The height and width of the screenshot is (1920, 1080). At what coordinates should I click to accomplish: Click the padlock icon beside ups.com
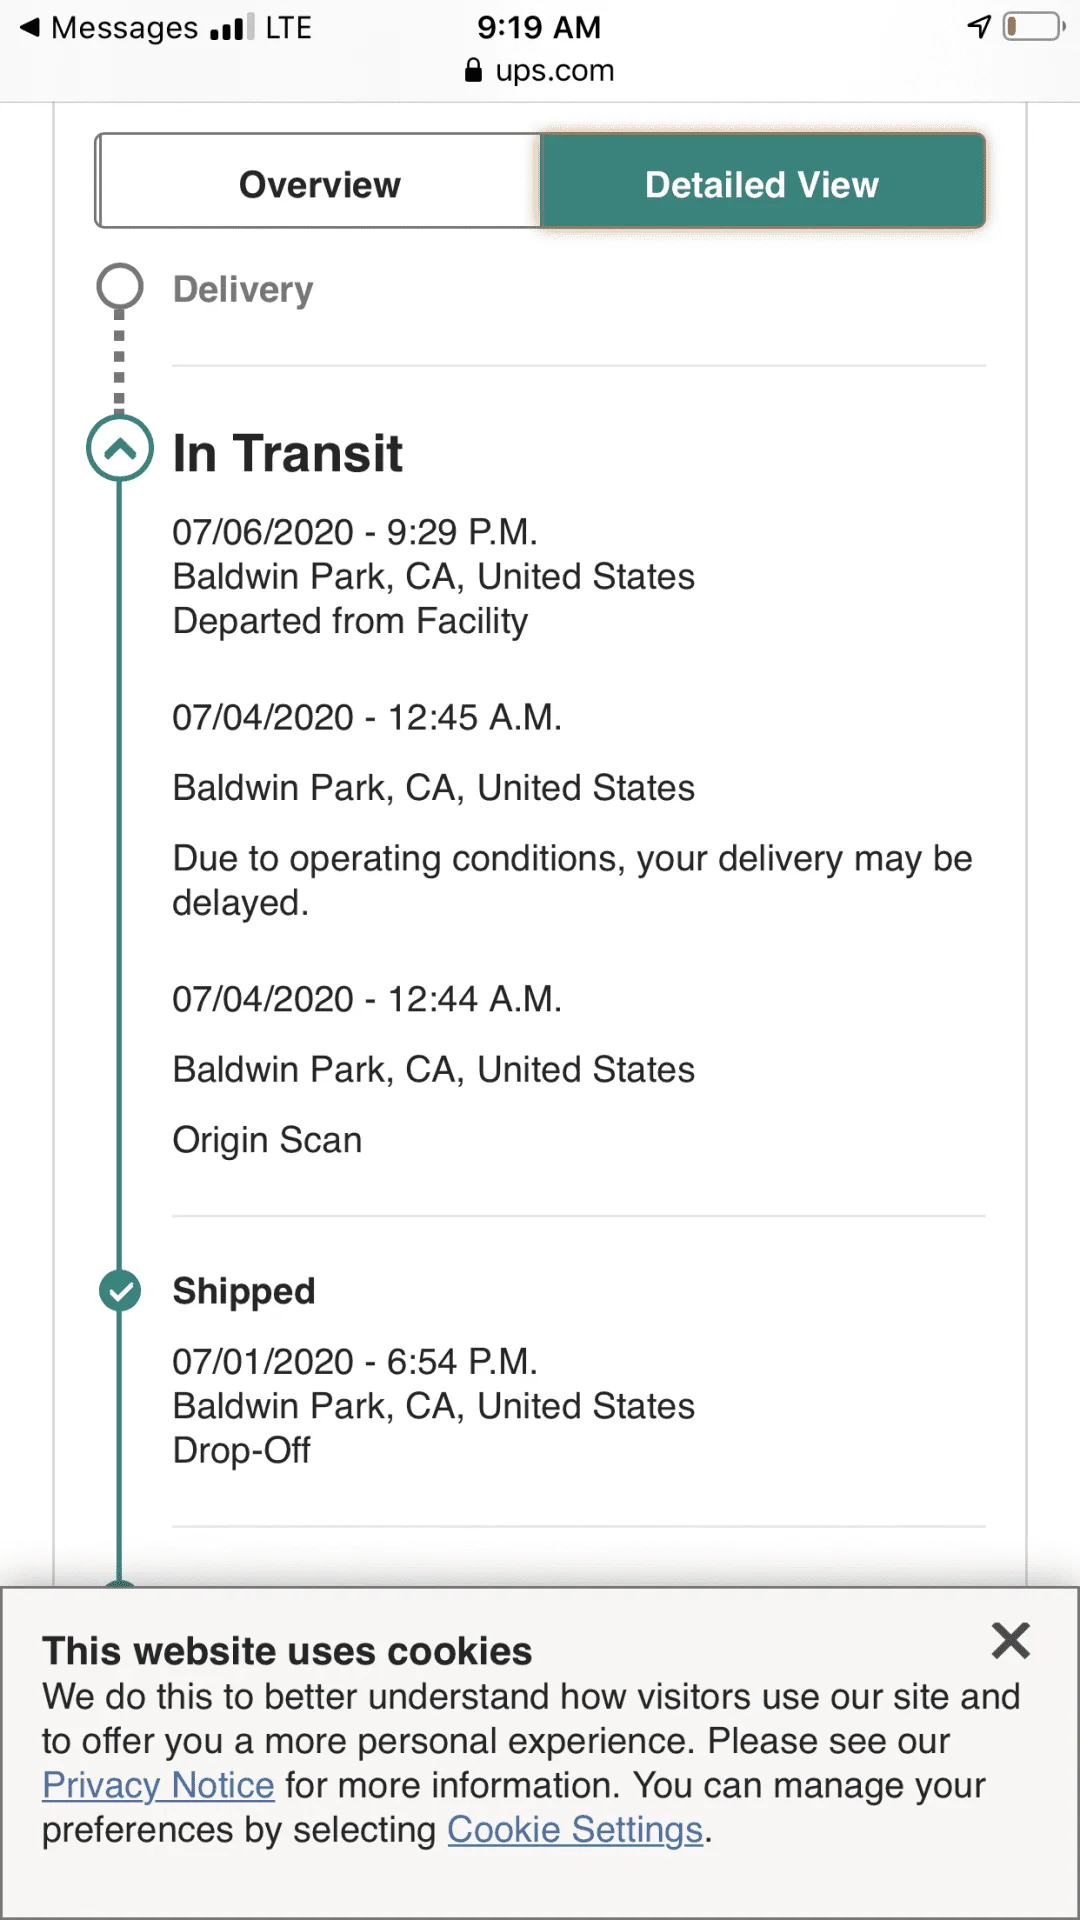(x=474, y=70)
